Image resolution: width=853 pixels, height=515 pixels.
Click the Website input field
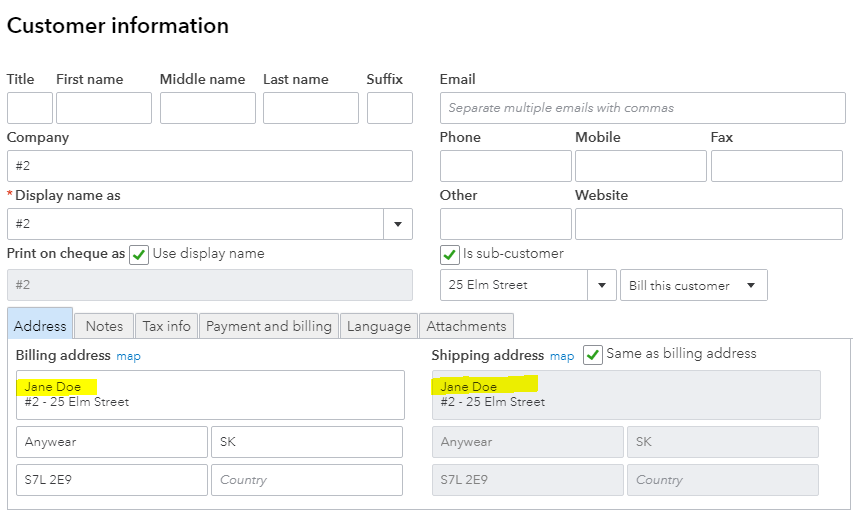708,224
